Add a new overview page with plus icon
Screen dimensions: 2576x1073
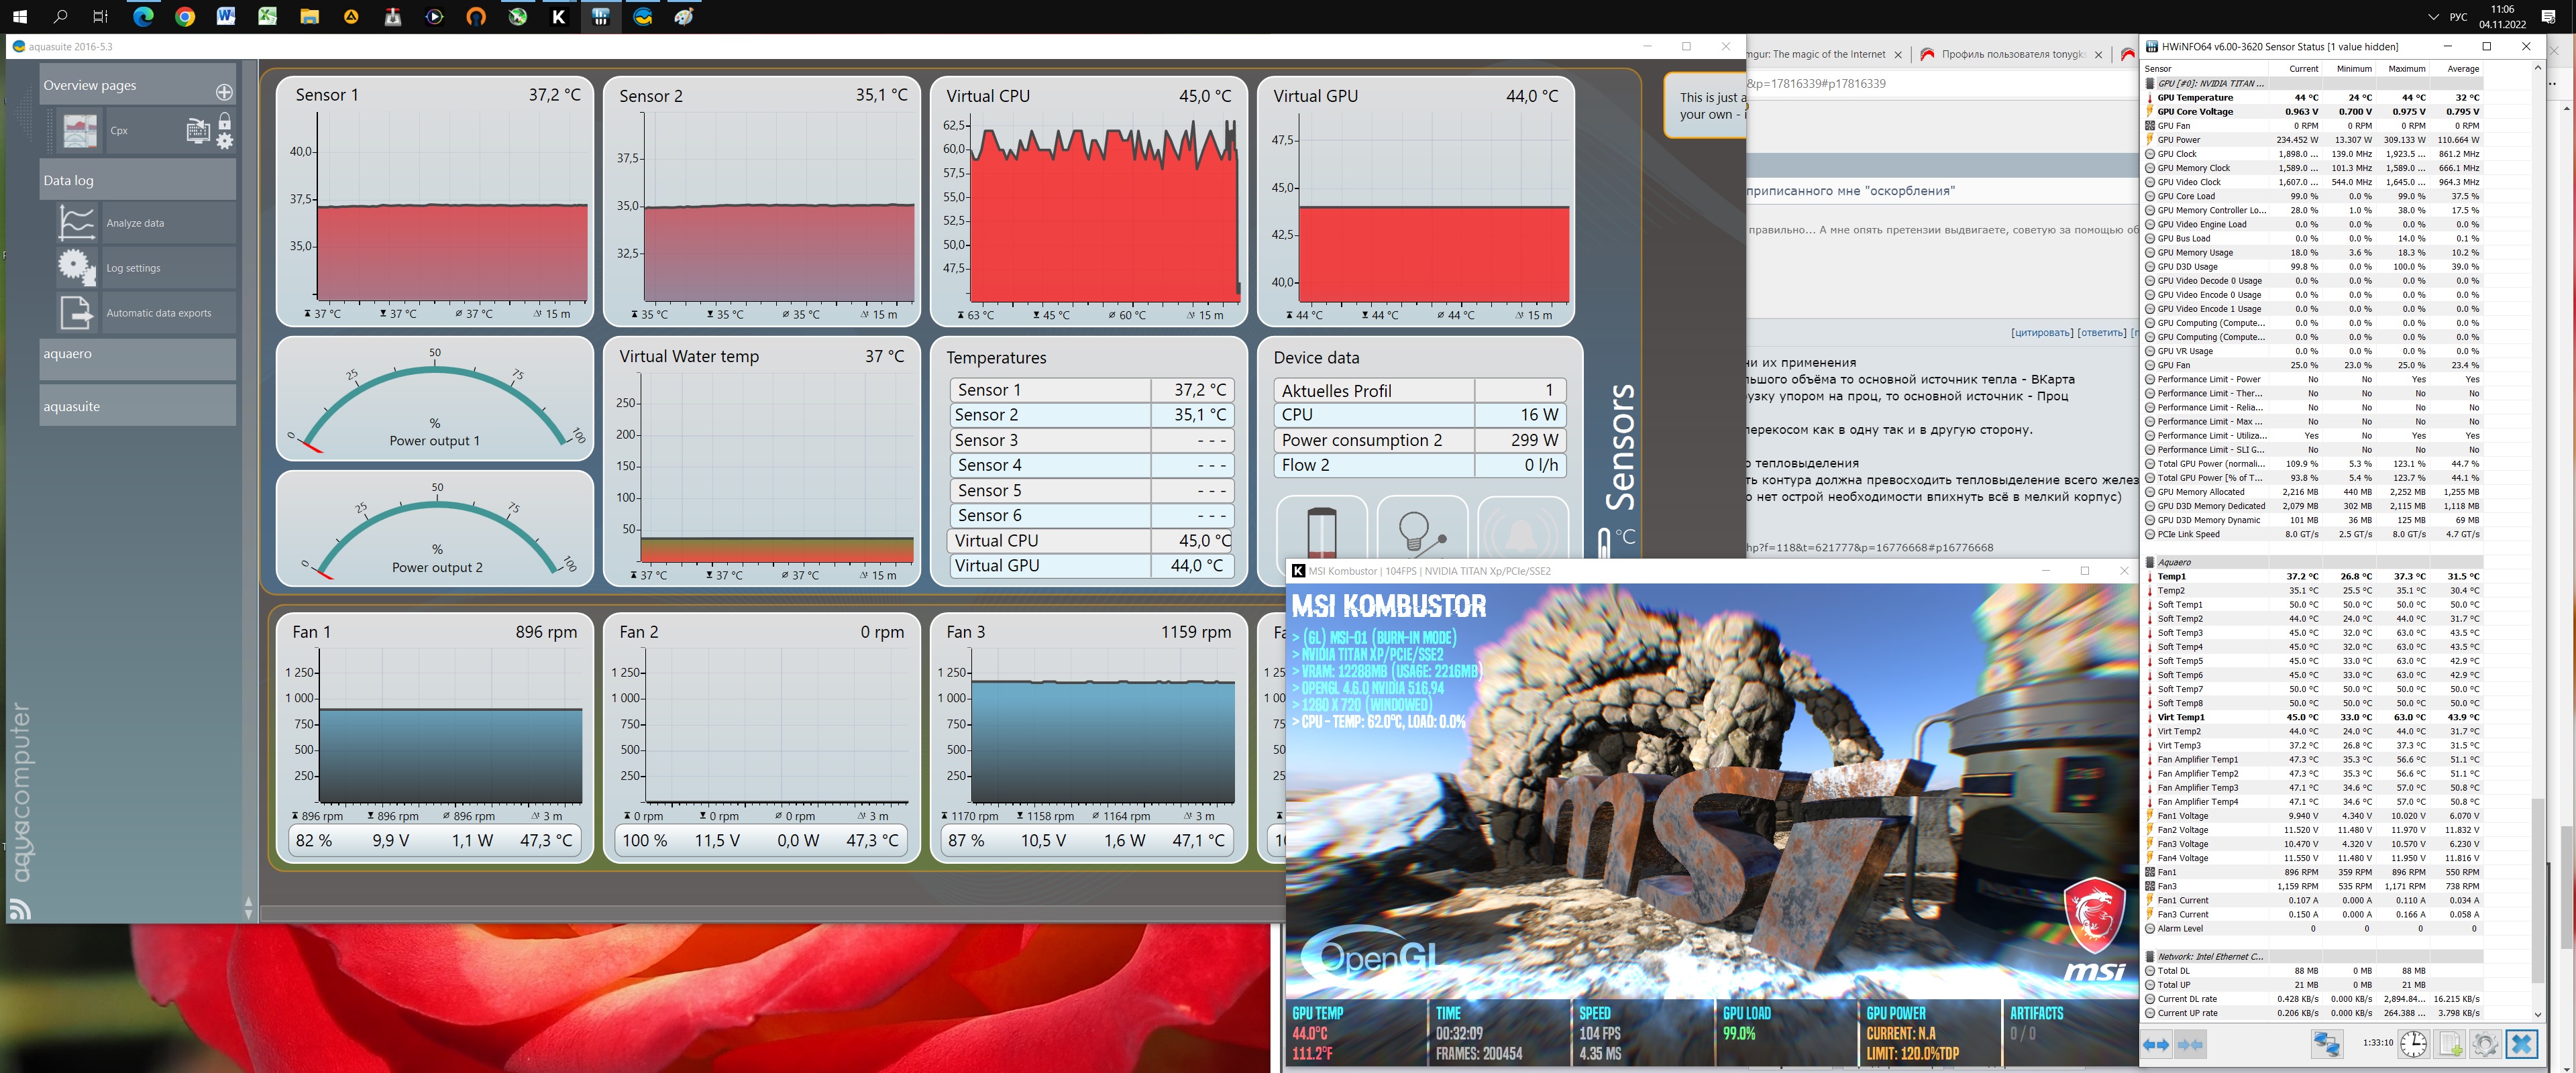point(224,92)
